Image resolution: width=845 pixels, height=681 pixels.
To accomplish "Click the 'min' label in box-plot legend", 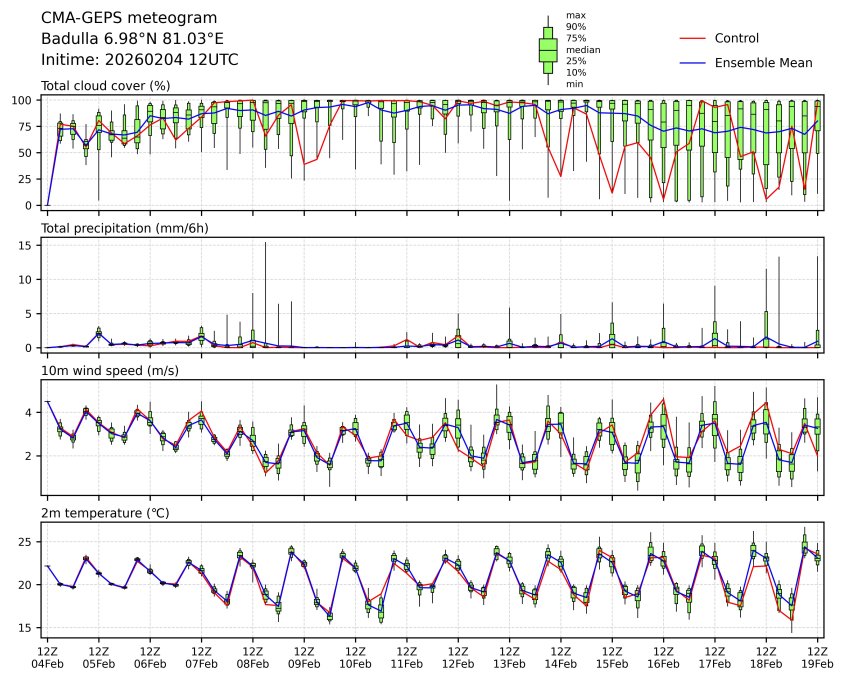I will tap(574, 84).
